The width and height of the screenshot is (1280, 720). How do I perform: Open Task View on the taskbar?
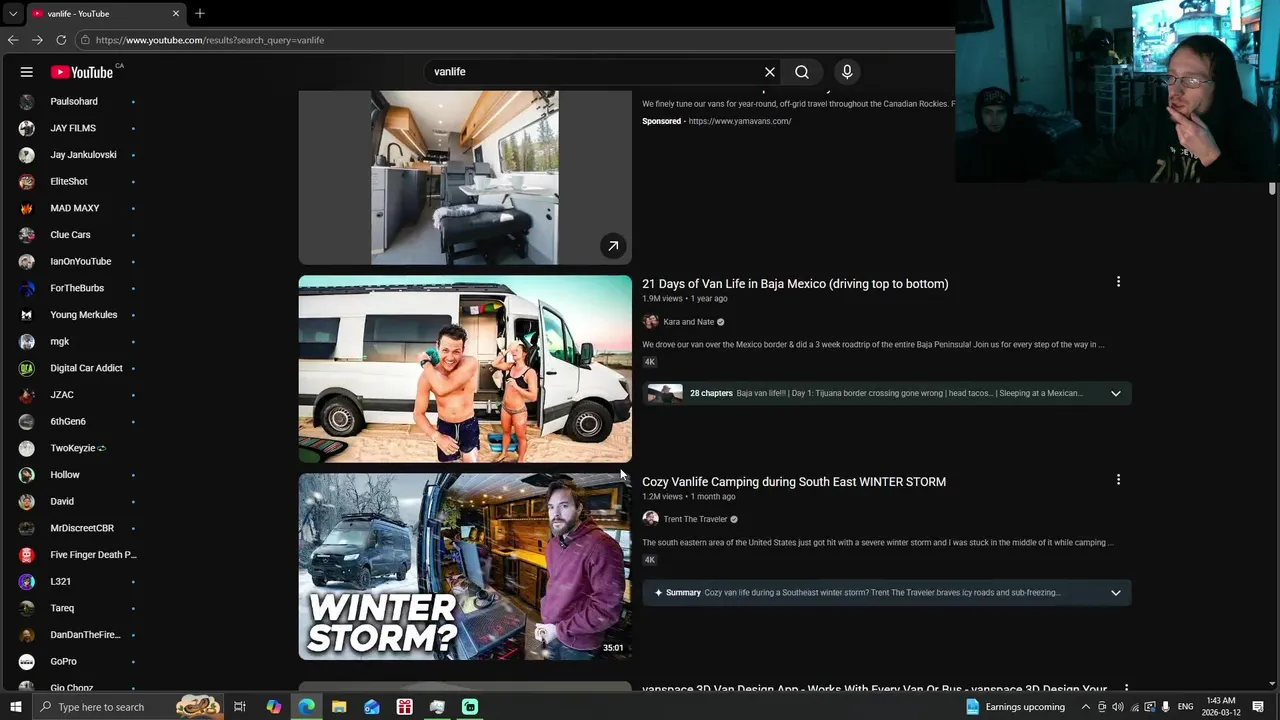[x=240, y=707]
